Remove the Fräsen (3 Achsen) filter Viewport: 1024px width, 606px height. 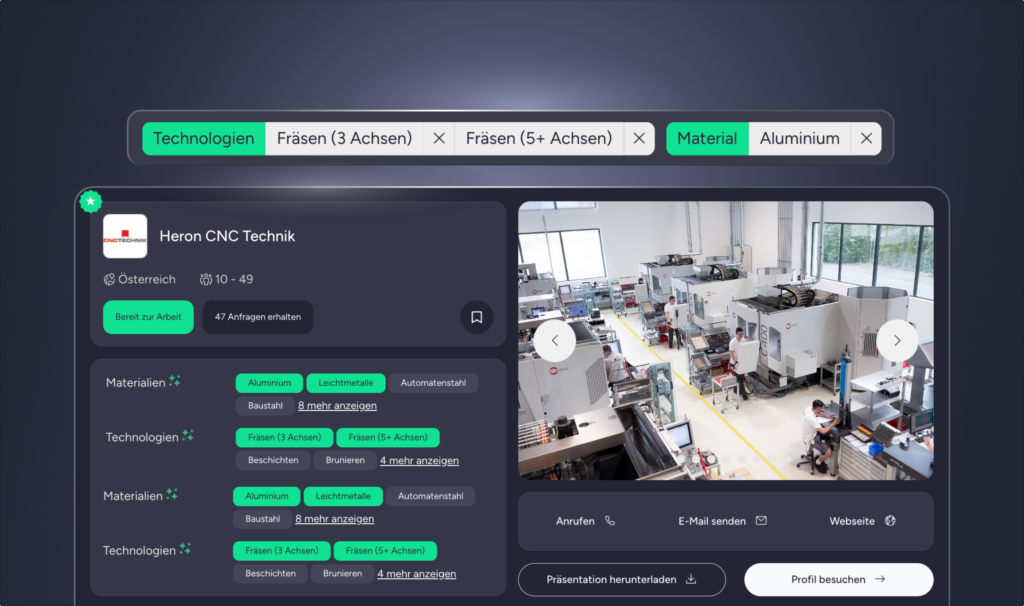[x=438, y=139]
